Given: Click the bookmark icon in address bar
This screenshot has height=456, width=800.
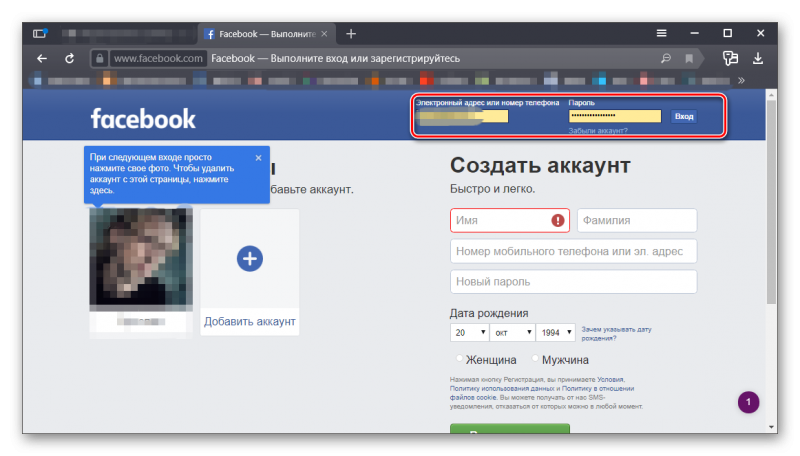Looking at the screenshot, I should [689, 59].
